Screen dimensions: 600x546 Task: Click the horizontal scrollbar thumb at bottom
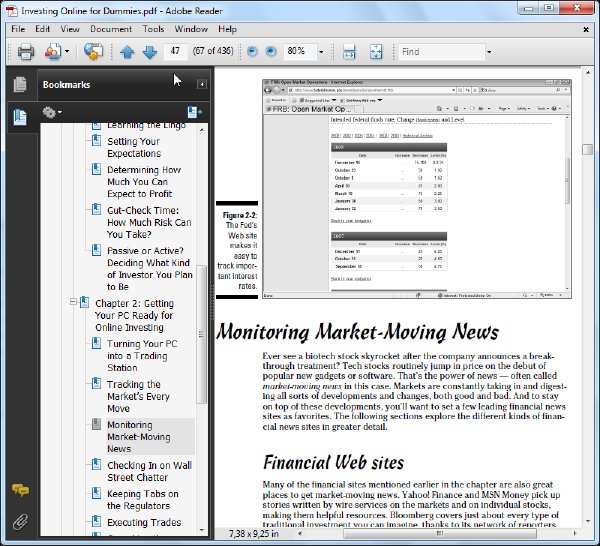pos(440,533)
